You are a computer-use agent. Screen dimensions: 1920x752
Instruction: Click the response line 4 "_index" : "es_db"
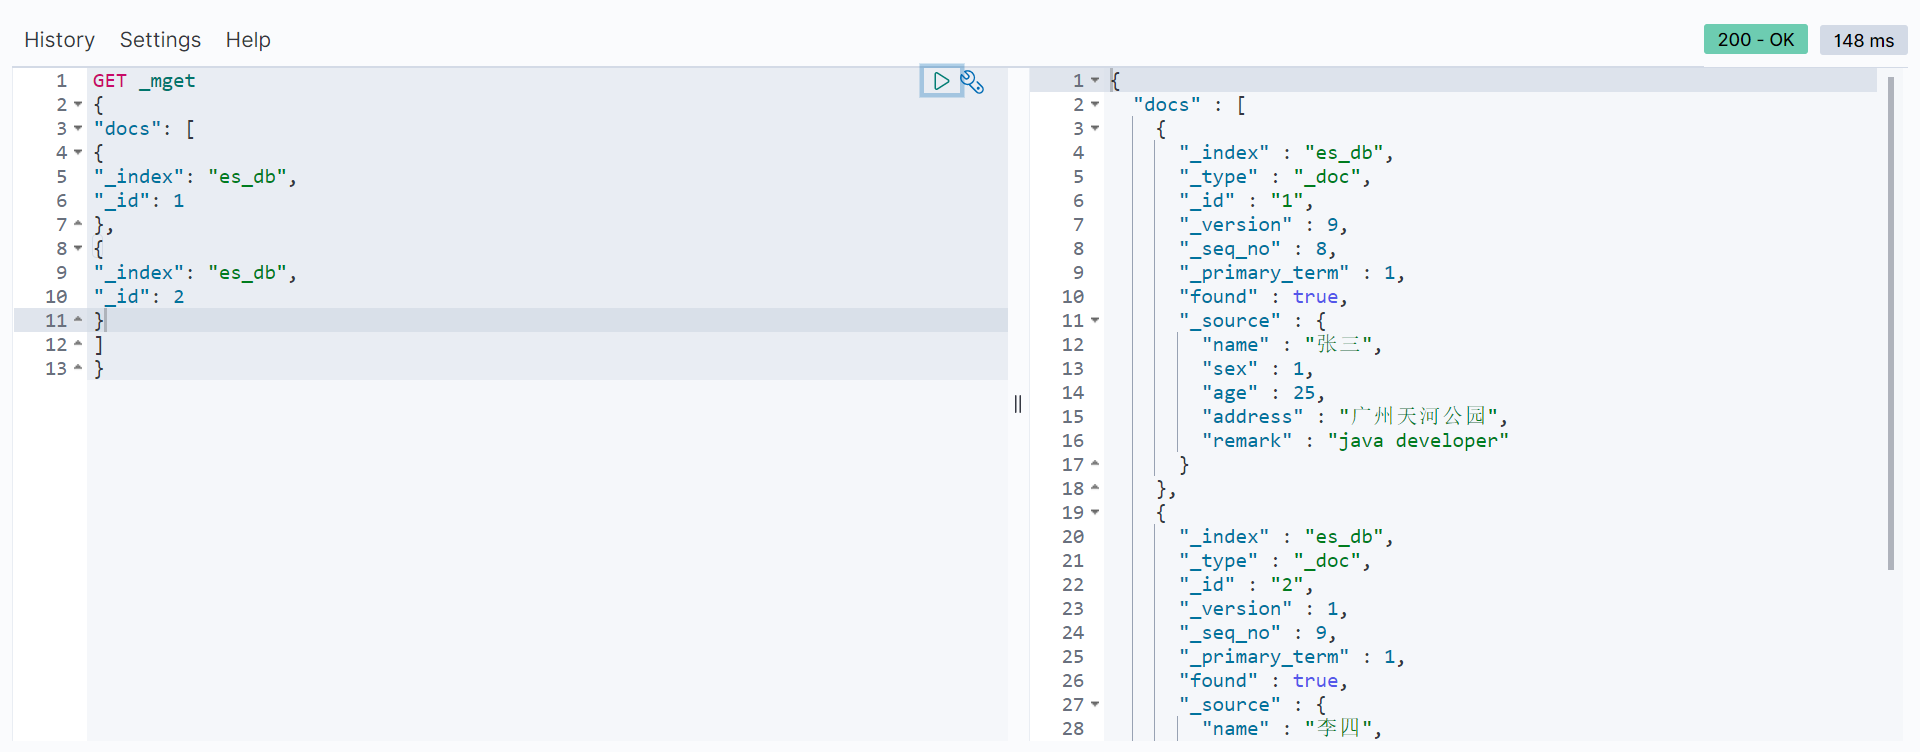[1286, 153]
